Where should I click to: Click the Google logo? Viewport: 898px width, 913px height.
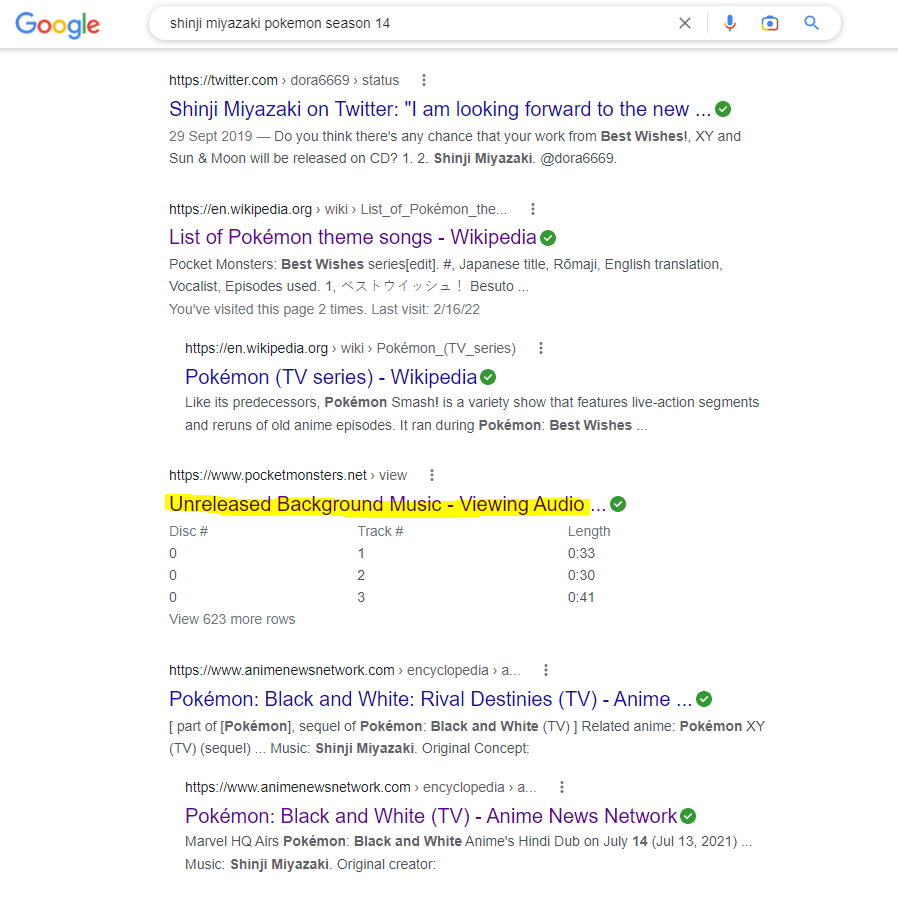click(x=58, y=24)
